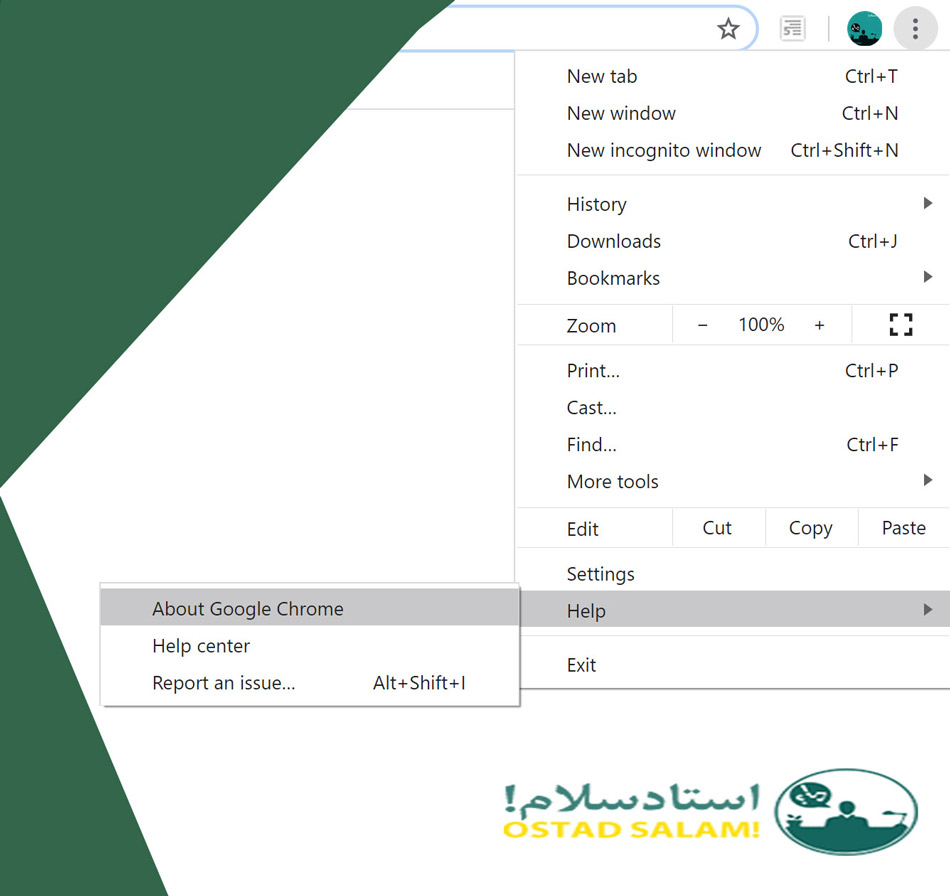Screen dimensions: 950x896
Task: Open the reading list icon
Action: (793, 29)
